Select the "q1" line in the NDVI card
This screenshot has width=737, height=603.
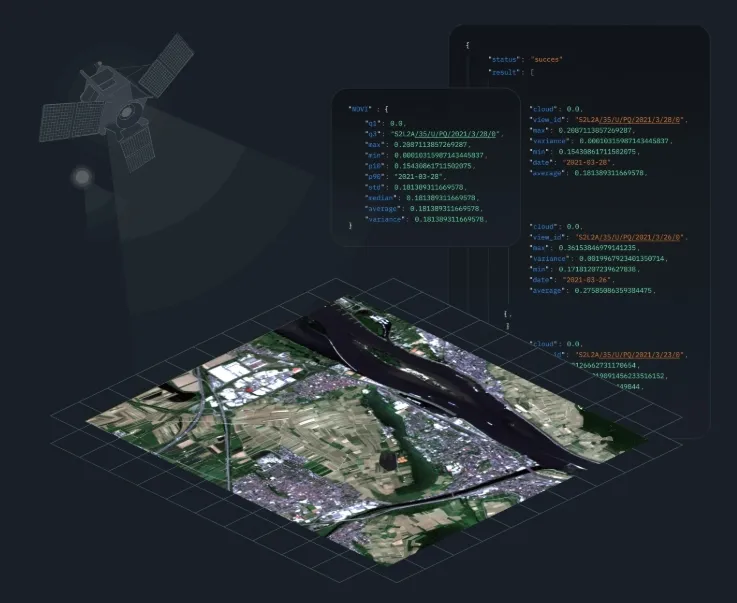(x=385, y=123)
